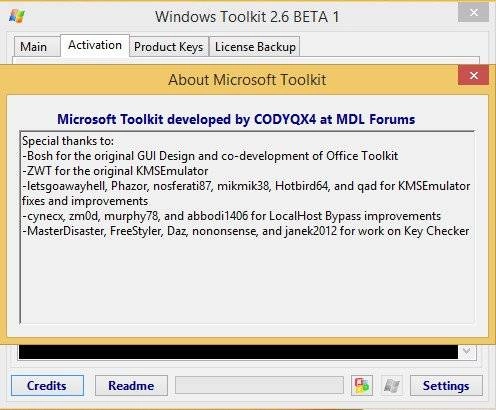Click the console scrollbar down arrow
496x410 pixels.
point(467,351)
